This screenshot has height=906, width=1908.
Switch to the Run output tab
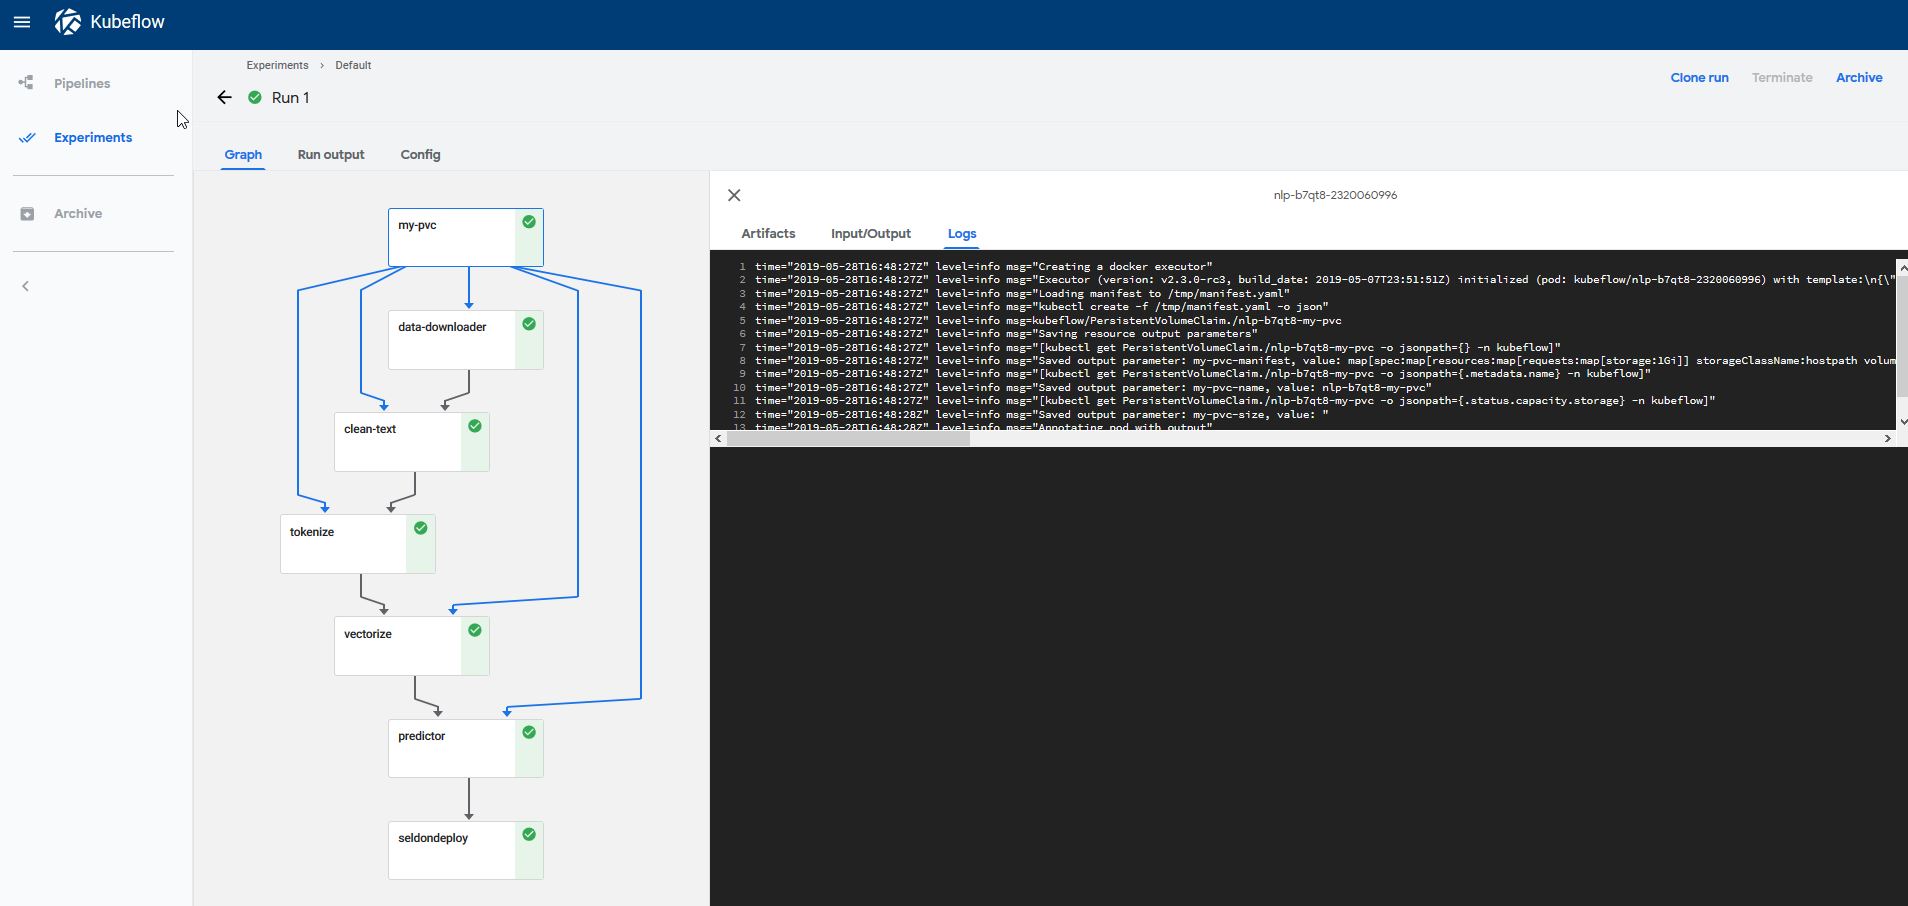(x=330, y=155)
